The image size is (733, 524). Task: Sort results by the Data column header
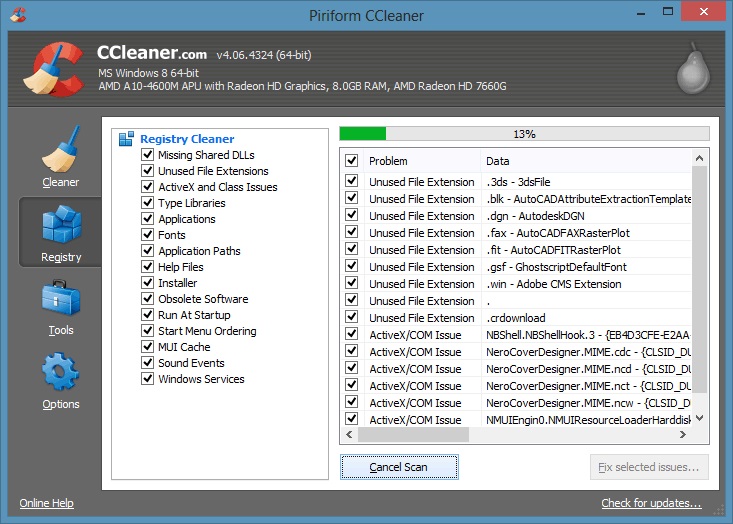(x=586, y=161)
